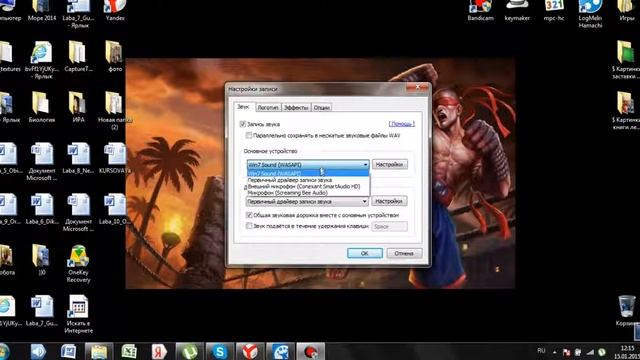Open the Yandex browser taskbar icon
The height and width of the screenshot is (360, 640).
250,351
